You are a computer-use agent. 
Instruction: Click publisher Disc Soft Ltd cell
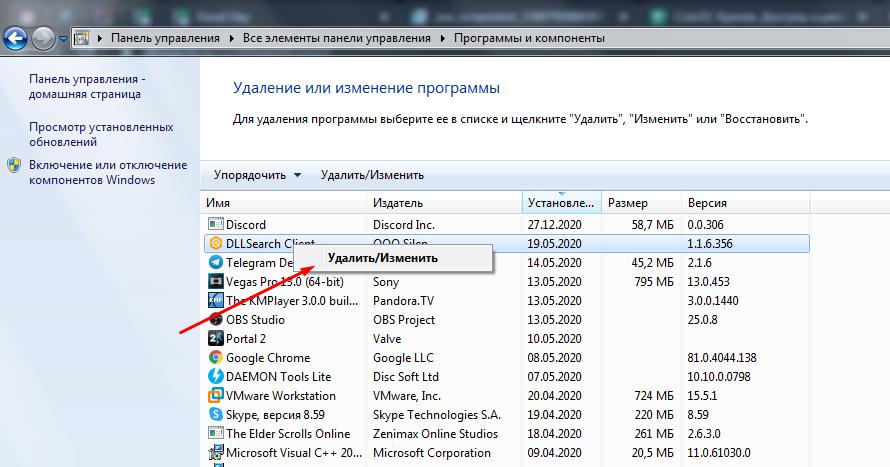click(x=406, y=377)
